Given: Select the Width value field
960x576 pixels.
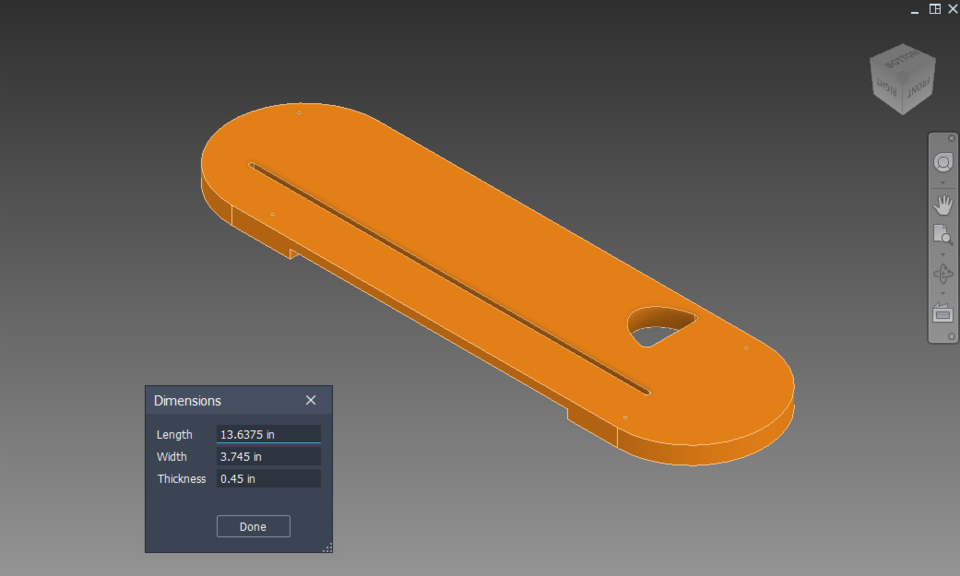Looking at the screenshot, I should (x=268, y=456).
